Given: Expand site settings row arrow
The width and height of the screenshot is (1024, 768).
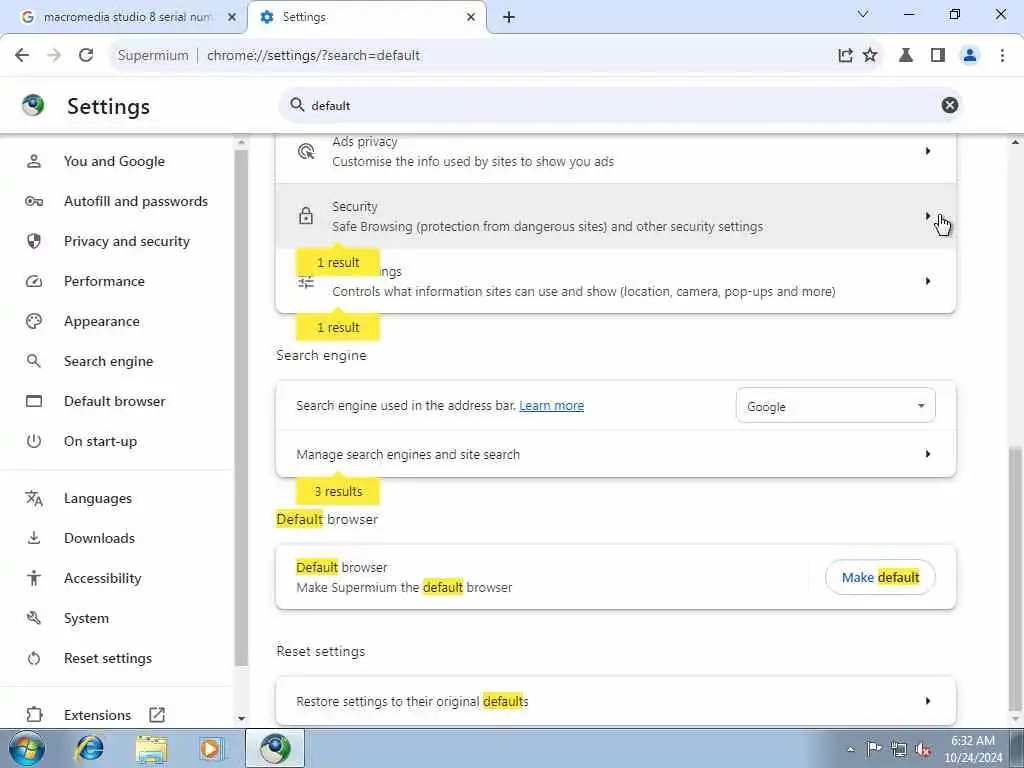Looking at the screenshot, I should 928,281.
